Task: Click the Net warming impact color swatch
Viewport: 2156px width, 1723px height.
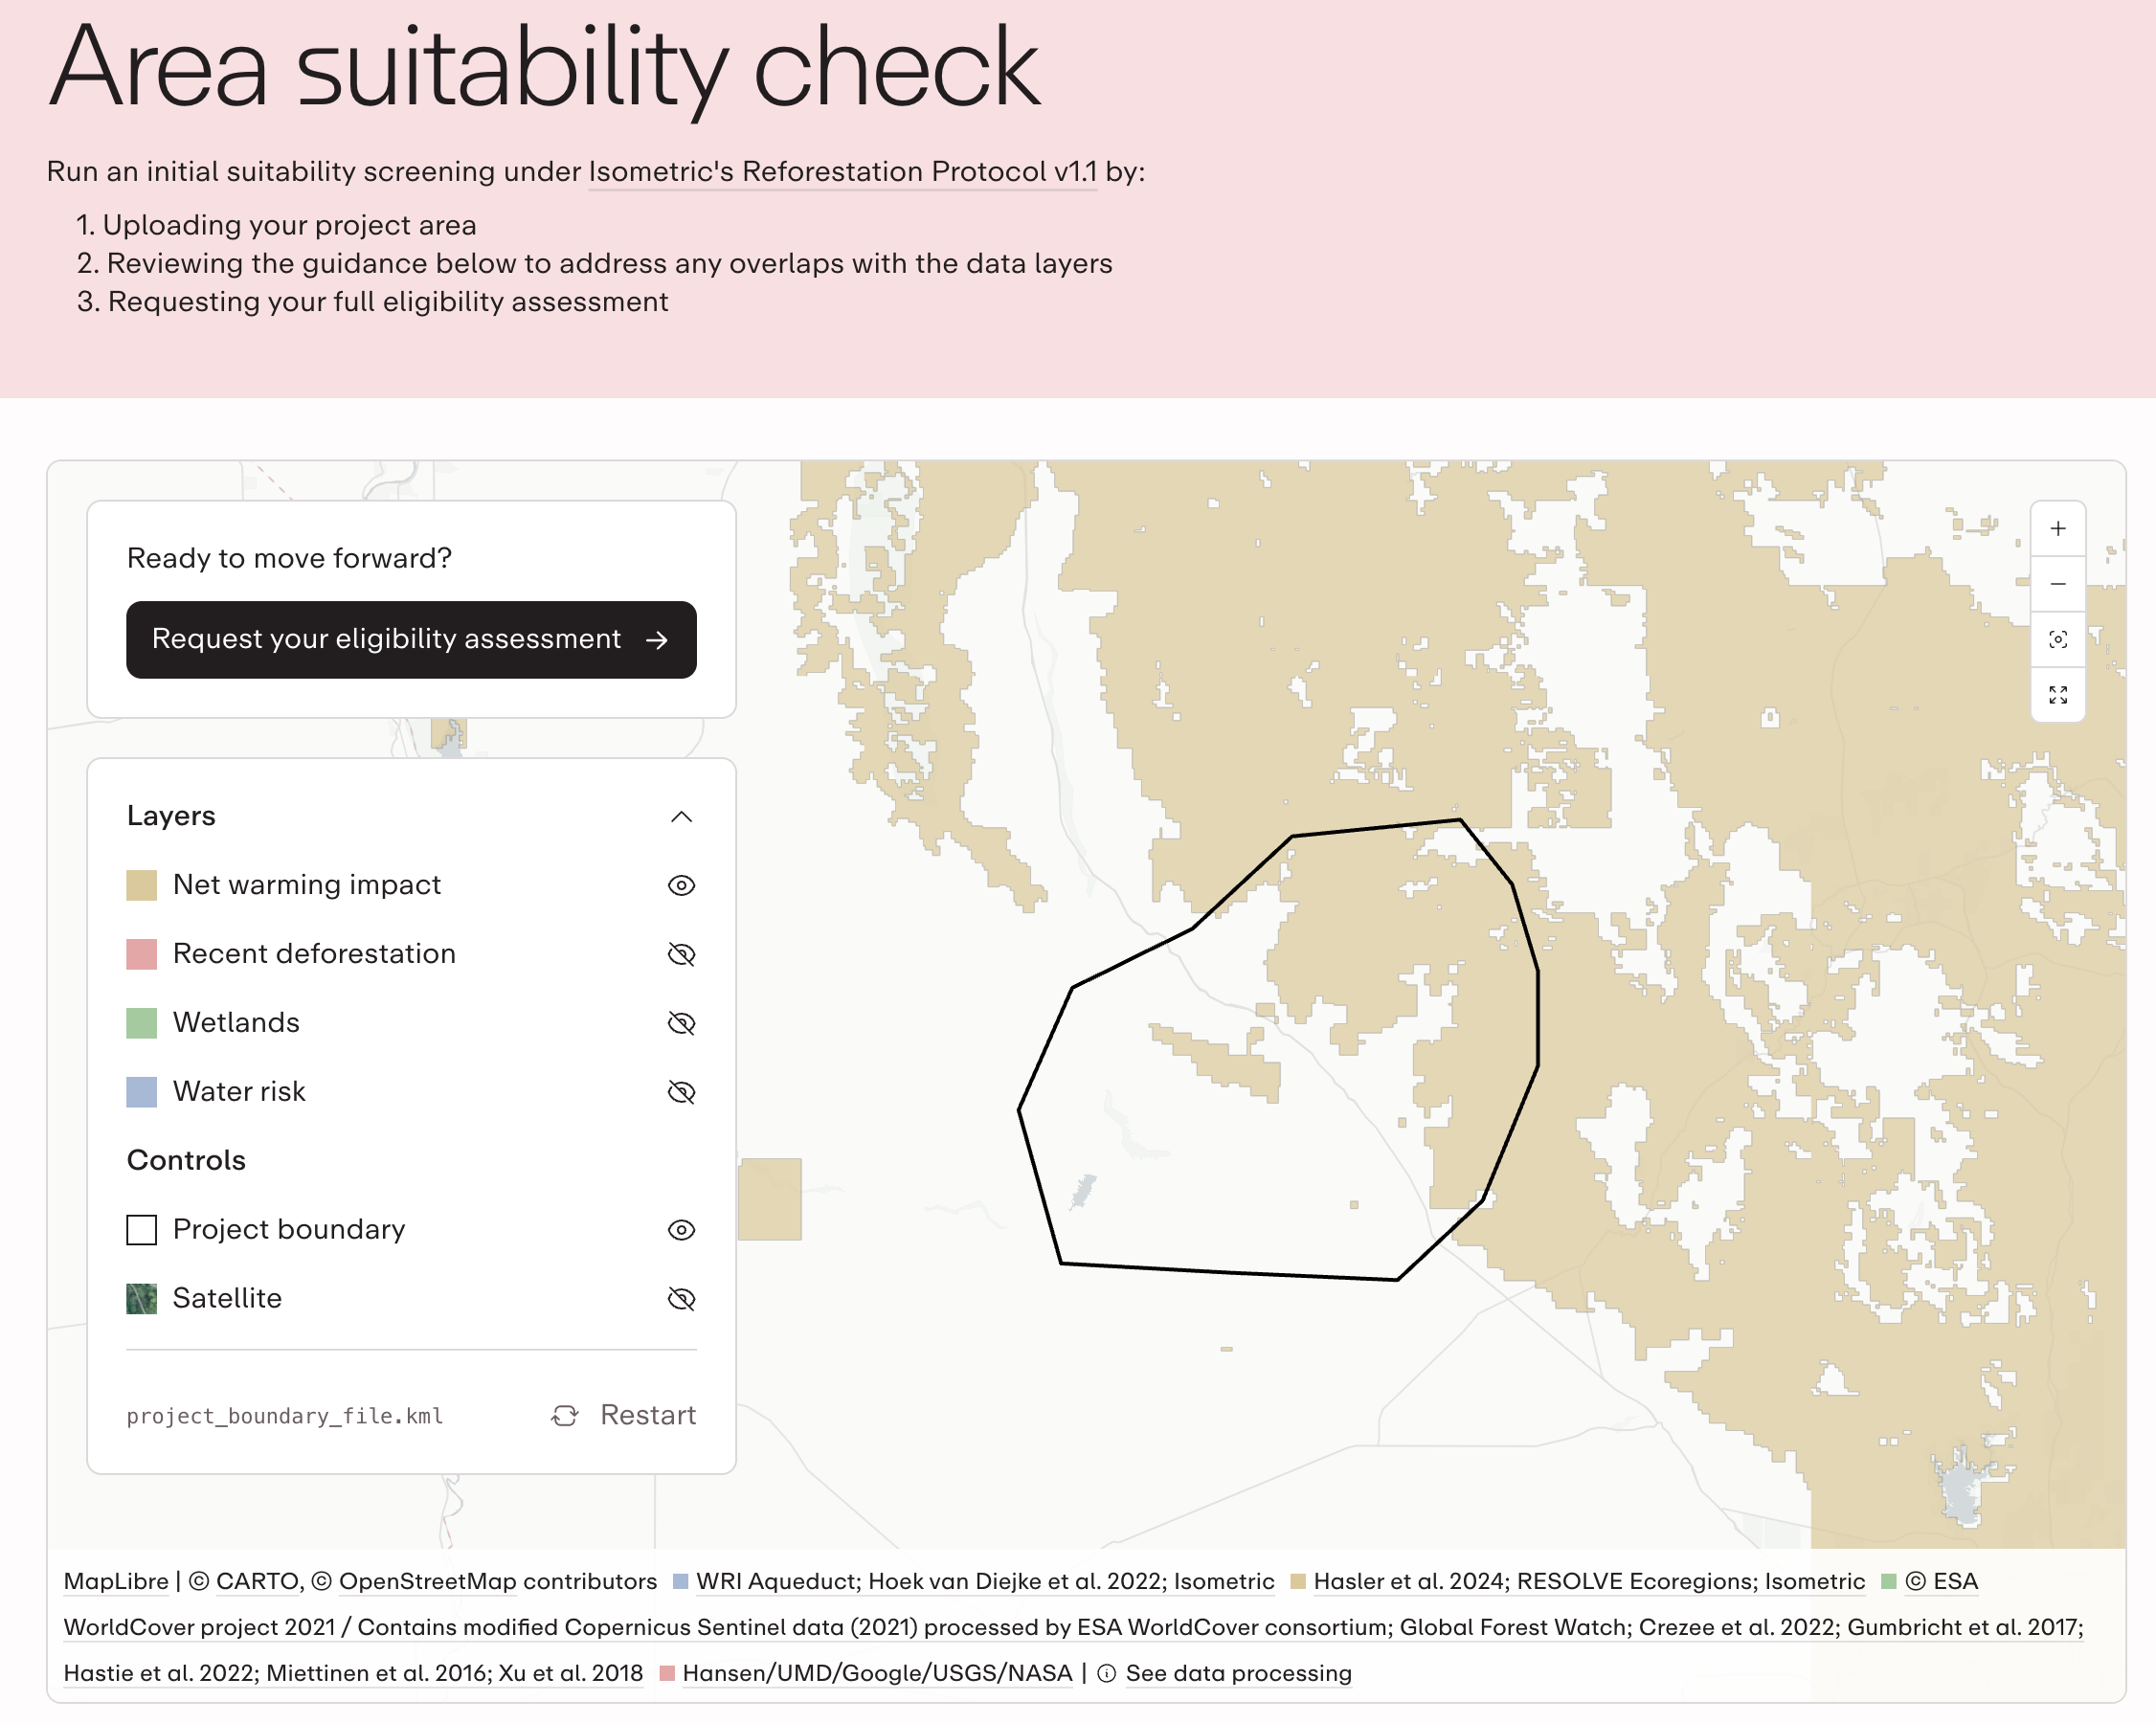Action: (141, 885)
